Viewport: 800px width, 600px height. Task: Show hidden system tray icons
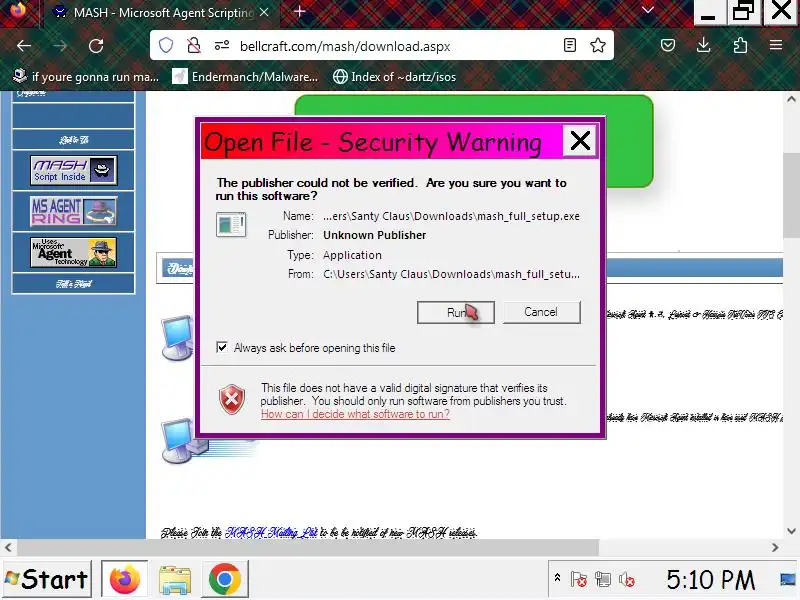tap(557, 578)
